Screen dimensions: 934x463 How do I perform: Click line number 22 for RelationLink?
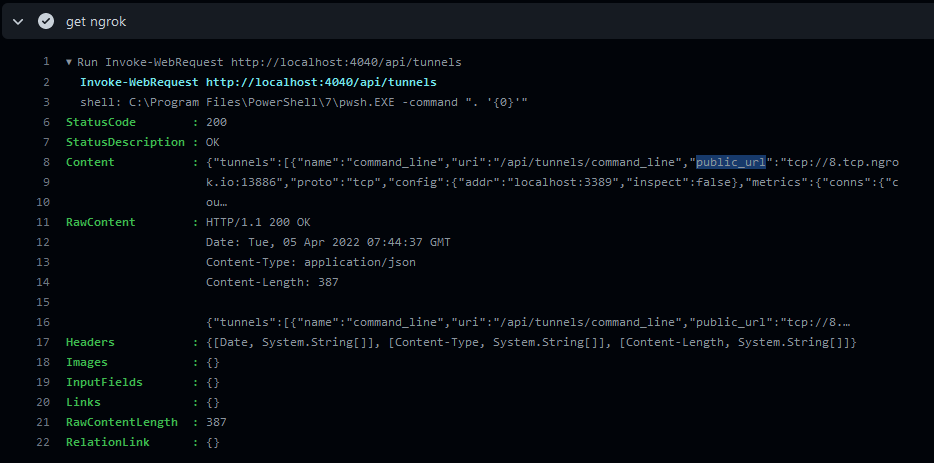[x=43, y=442]
